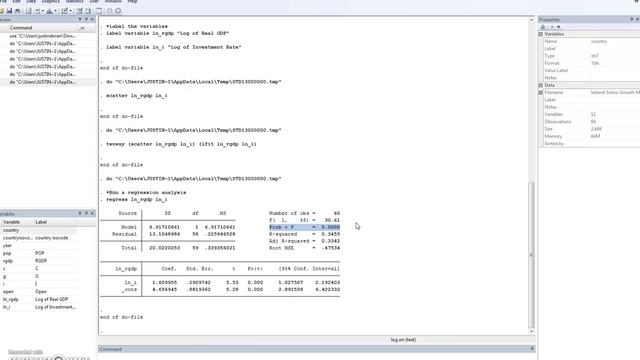The width and height of the screenshot is (640, 360).
Task: Click the Print toolbar icon
Action: [x=18, y=11]
